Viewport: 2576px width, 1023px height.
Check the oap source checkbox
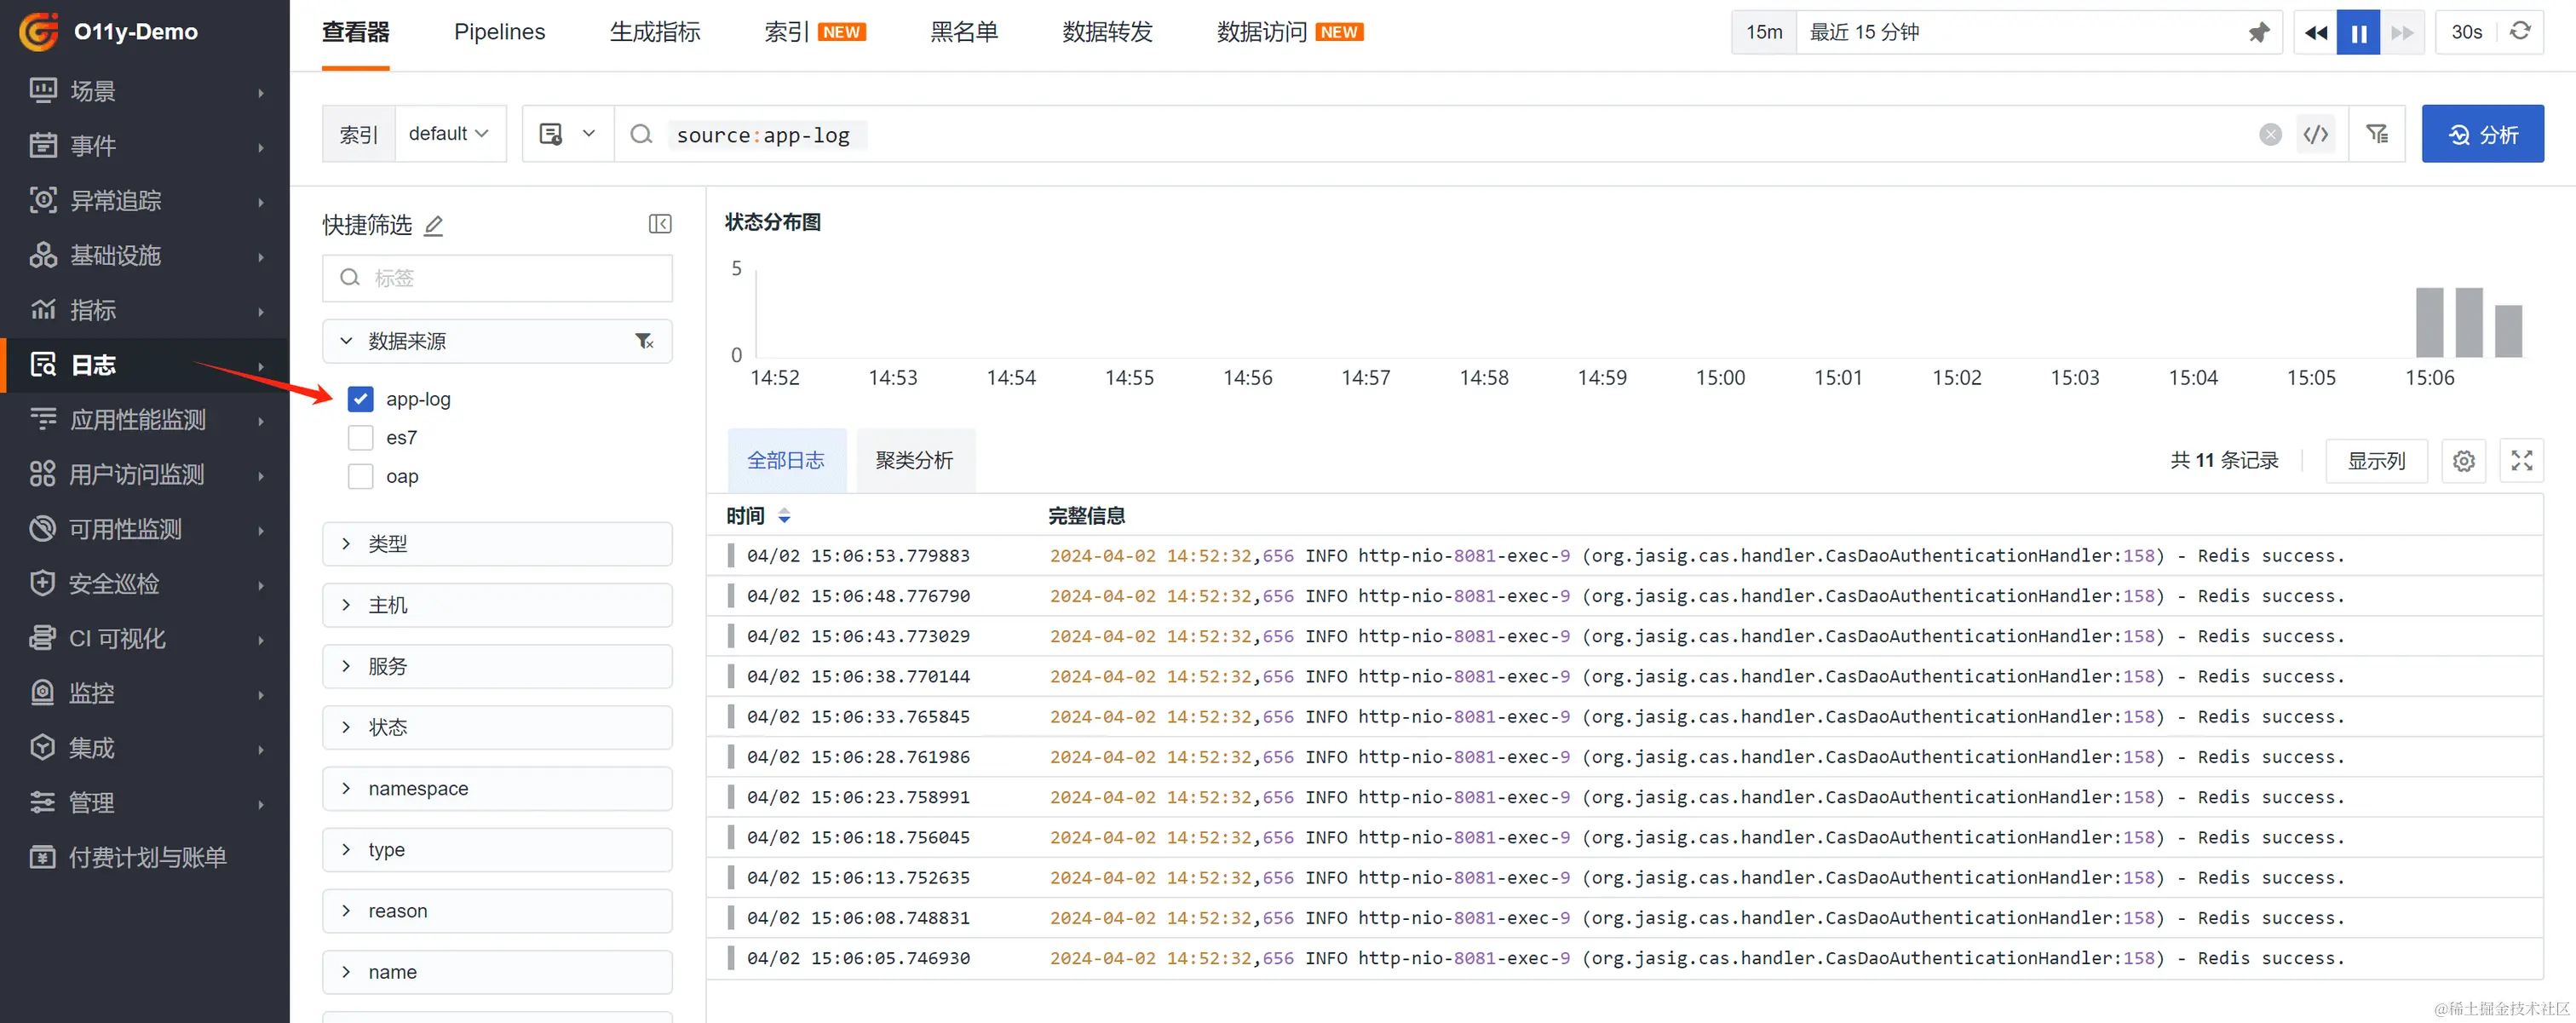coord(360,476)
